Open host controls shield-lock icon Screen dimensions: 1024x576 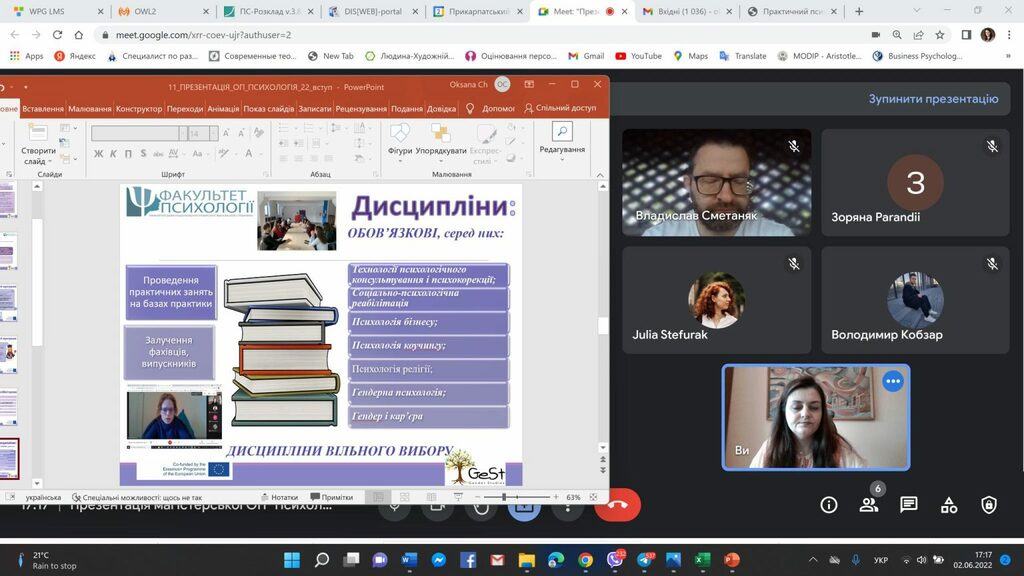tap(988, 505)
